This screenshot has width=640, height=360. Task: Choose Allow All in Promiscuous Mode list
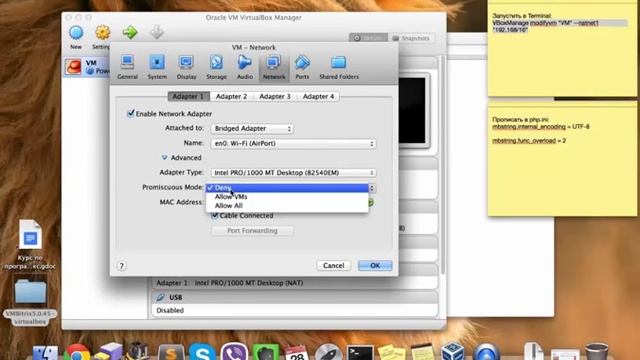pos(287,206)
